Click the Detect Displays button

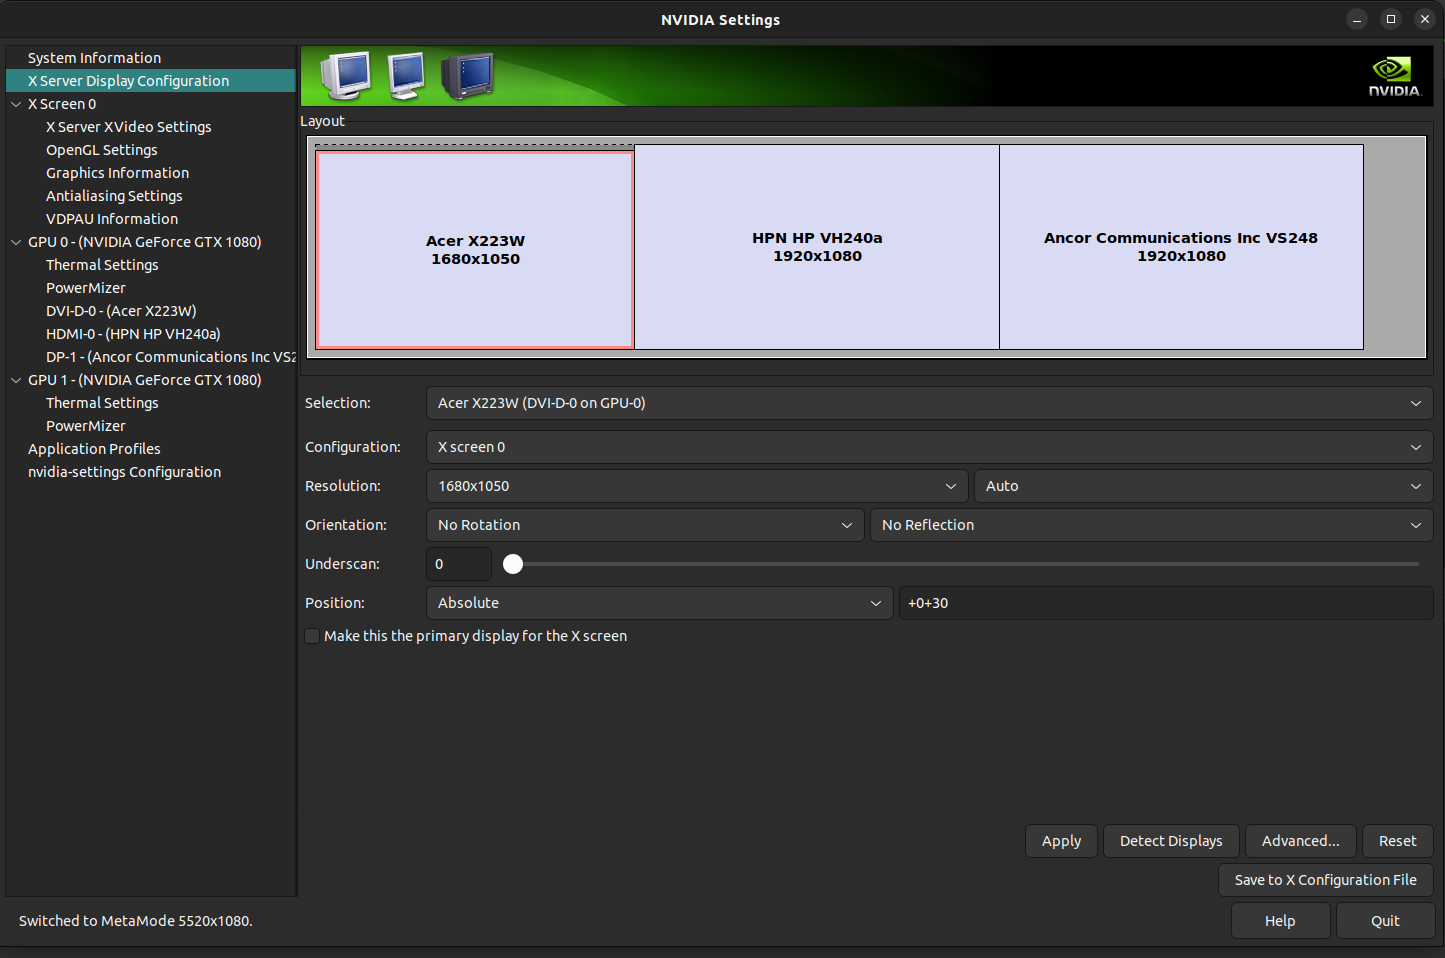coord(1170,841)
